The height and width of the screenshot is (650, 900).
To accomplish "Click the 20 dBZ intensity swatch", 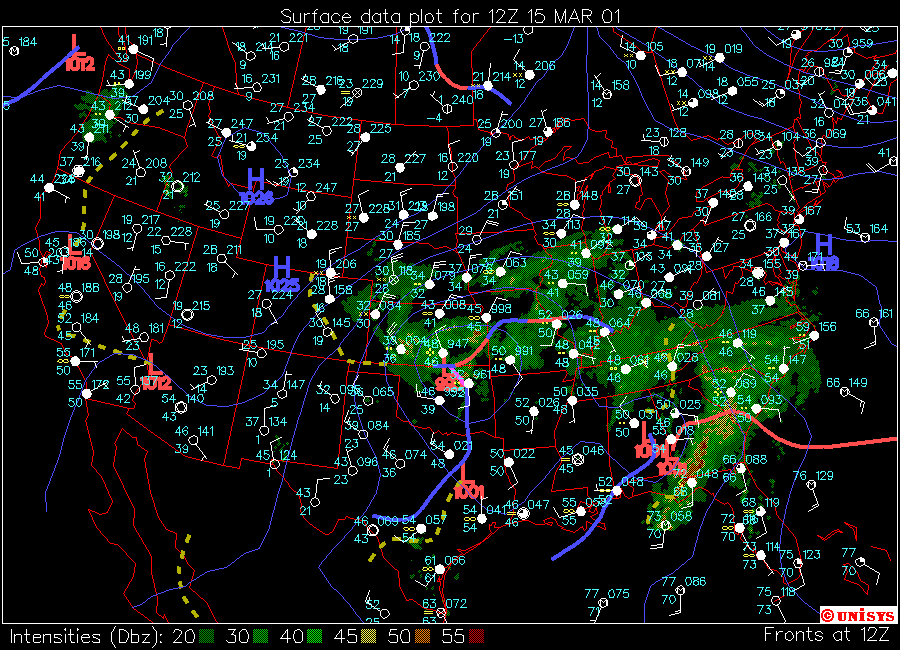I will (206, 636).
